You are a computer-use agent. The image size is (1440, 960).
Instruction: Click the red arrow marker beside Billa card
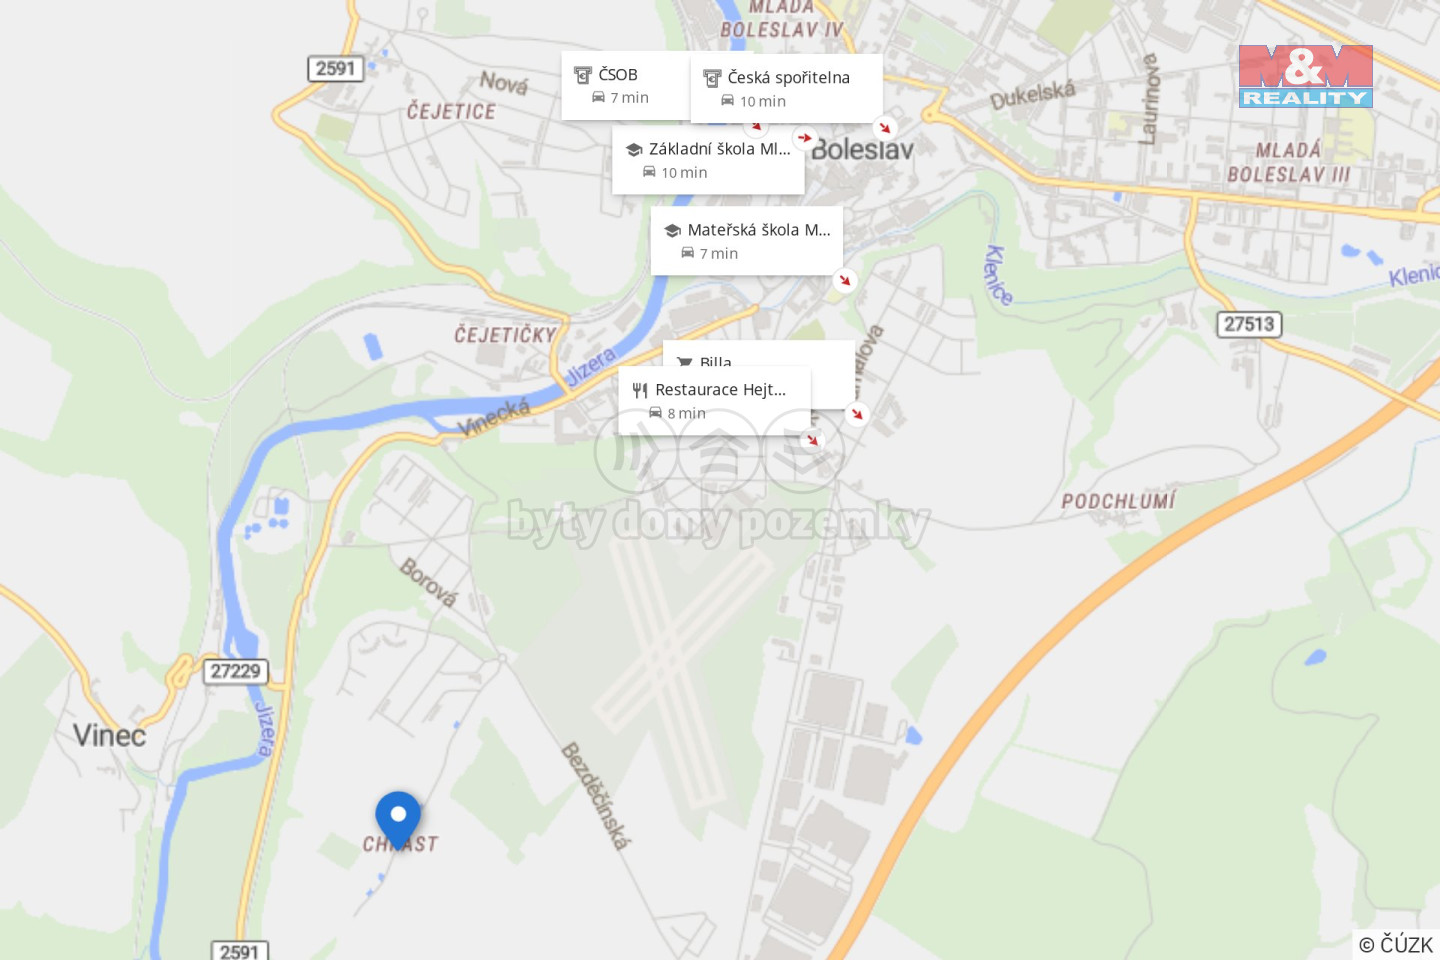pos(857,413)
